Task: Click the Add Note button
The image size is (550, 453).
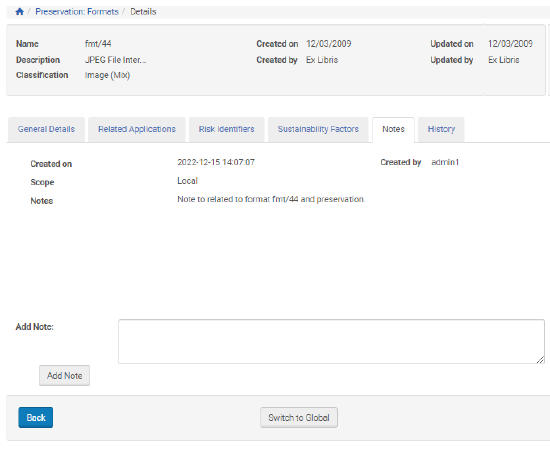Action: [65, 375]
